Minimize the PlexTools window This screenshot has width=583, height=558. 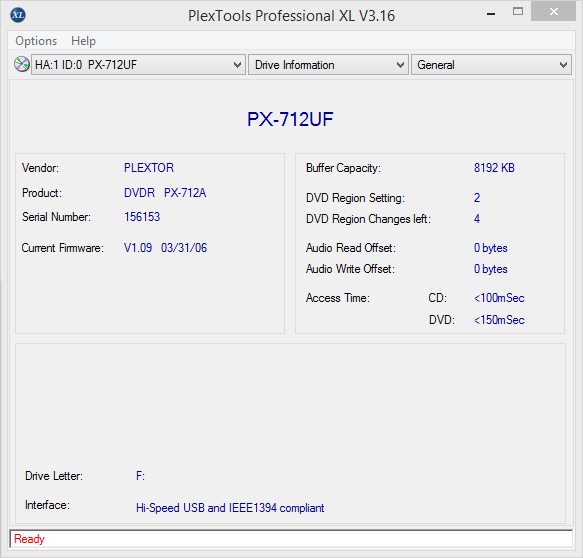(491, 14)
